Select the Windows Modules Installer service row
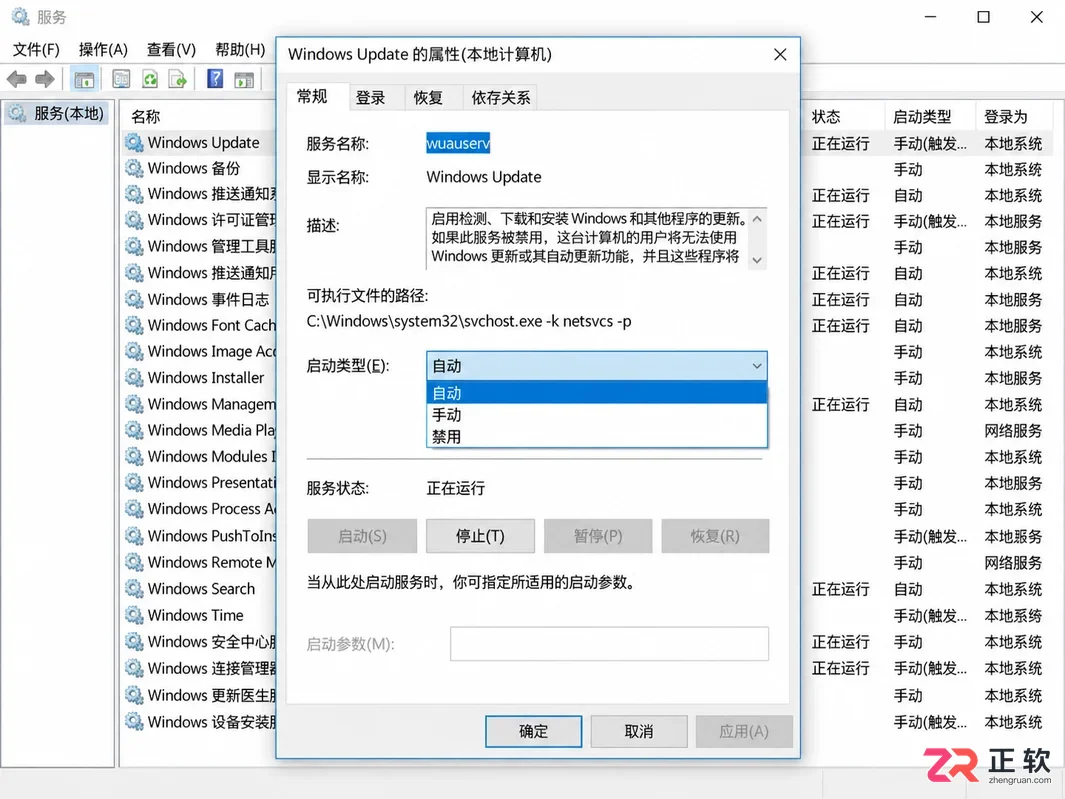 tap(200, 457)
